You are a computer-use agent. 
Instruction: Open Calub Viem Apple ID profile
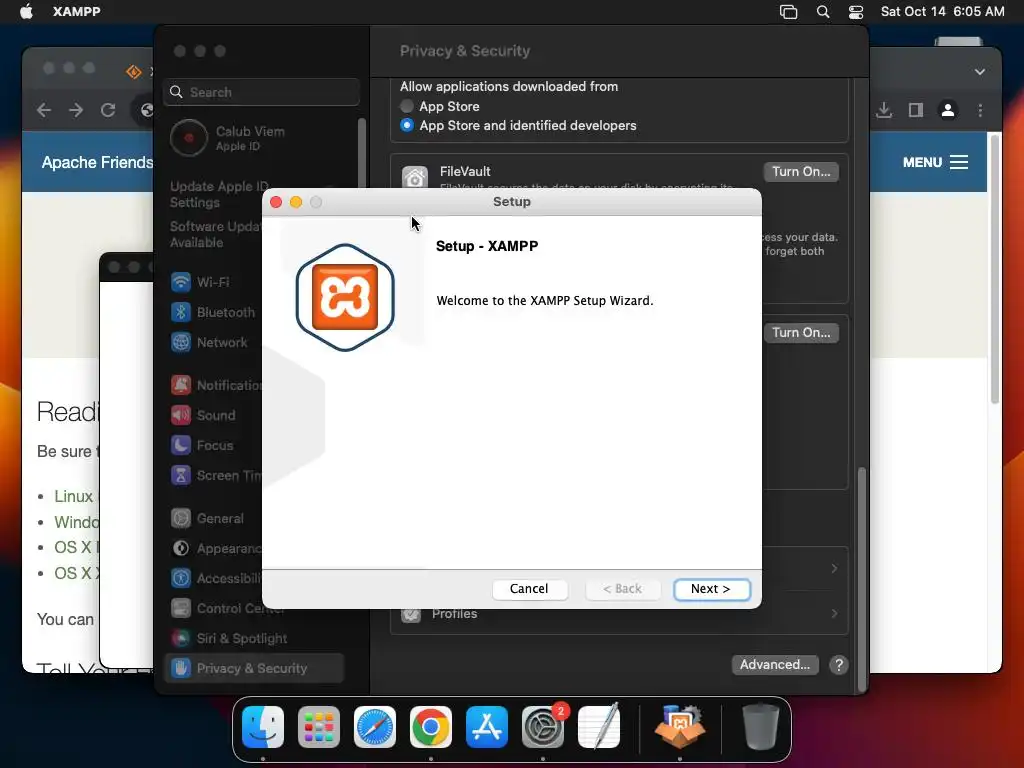click(x=227, y=138)
